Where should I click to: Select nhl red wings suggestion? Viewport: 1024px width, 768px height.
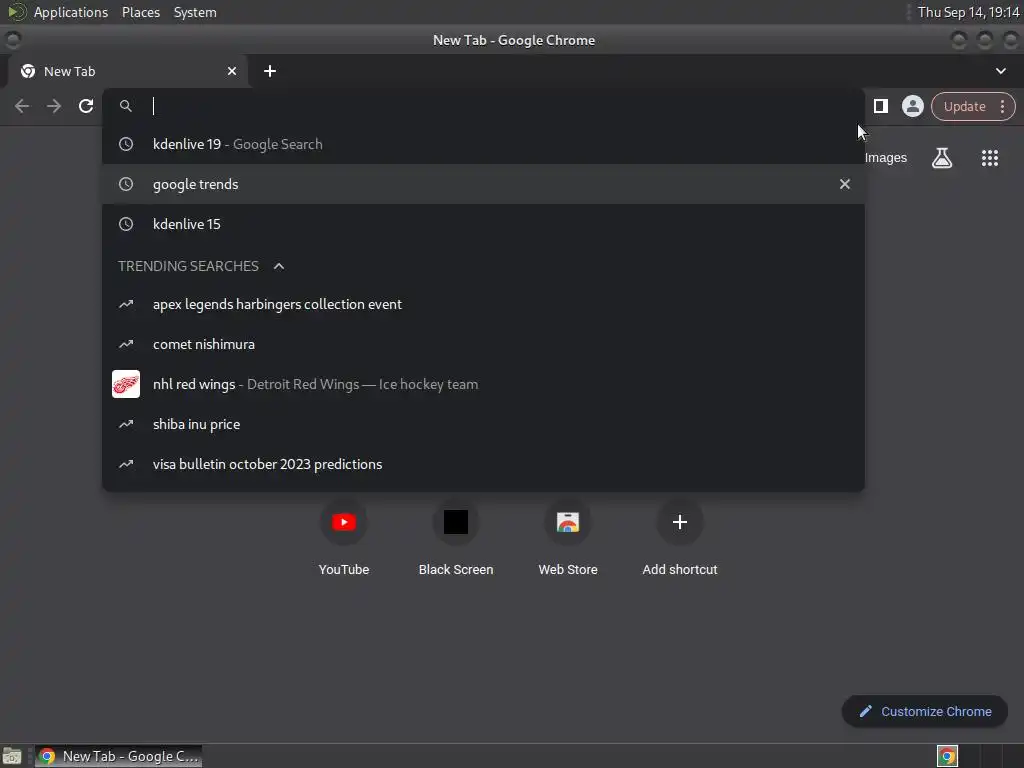483,384
